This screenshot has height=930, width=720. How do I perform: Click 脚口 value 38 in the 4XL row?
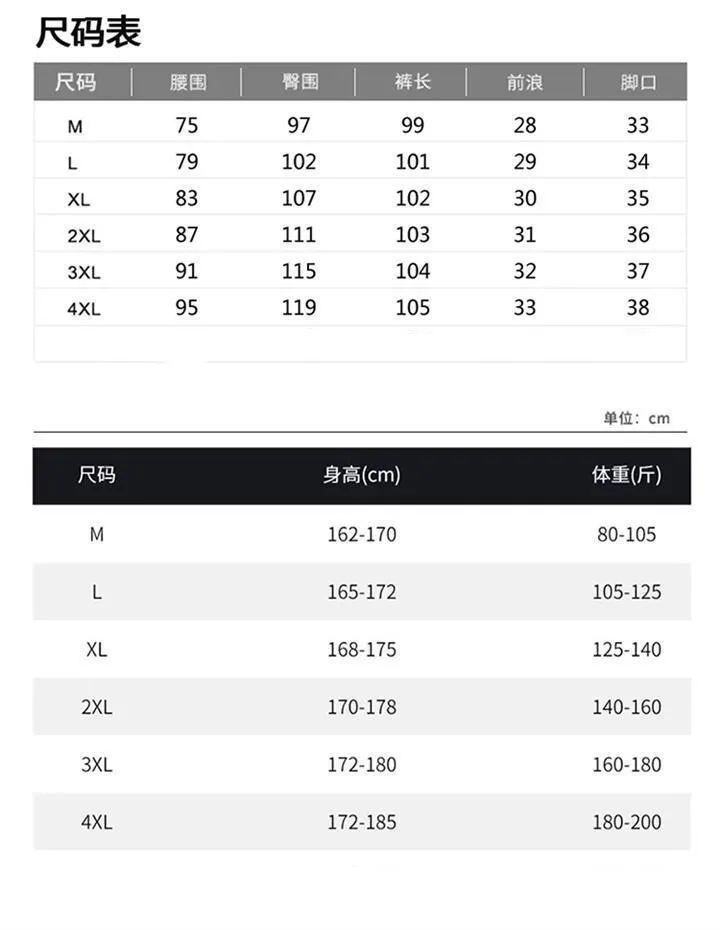(x=638, y=308)
